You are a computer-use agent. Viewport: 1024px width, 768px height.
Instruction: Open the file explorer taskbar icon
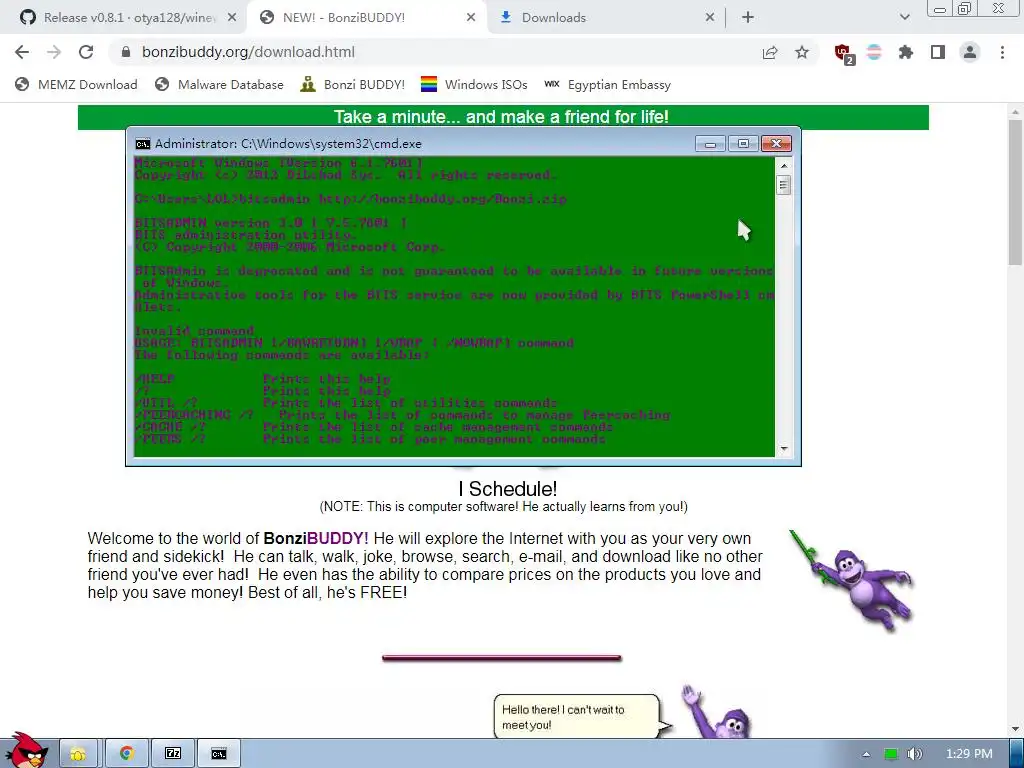click(x=78, y=754)
